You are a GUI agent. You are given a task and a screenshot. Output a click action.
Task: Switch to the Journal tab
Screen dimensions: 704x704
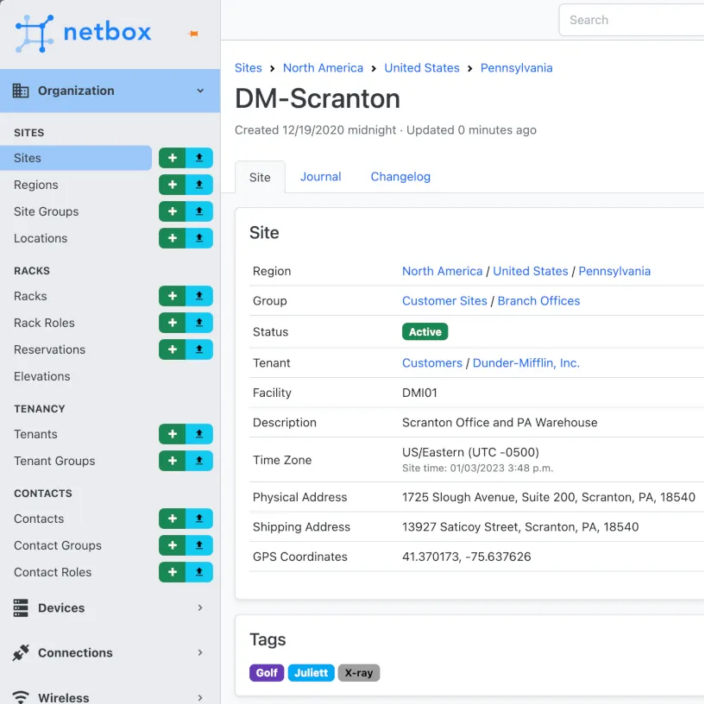coord(321,176)
